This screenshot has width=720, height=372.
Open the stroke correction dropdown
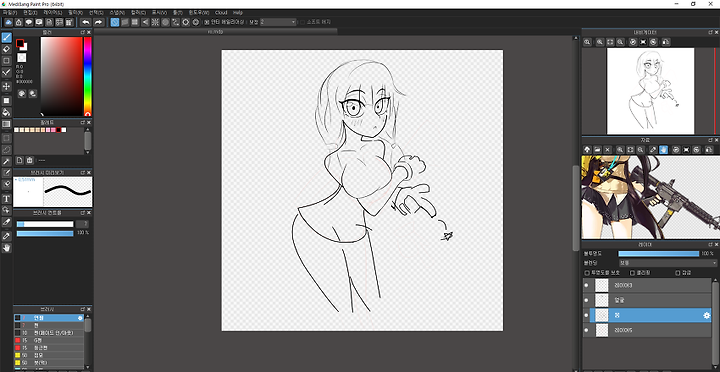pos(278,22)
